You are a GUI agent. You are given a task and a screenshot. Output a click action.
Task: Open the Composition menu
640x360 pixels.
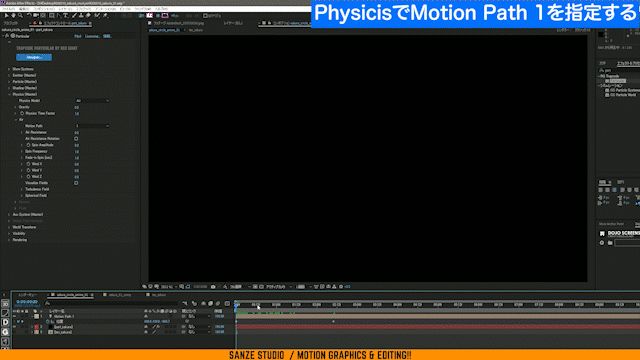pyautogui.click(x=44, y=9)
